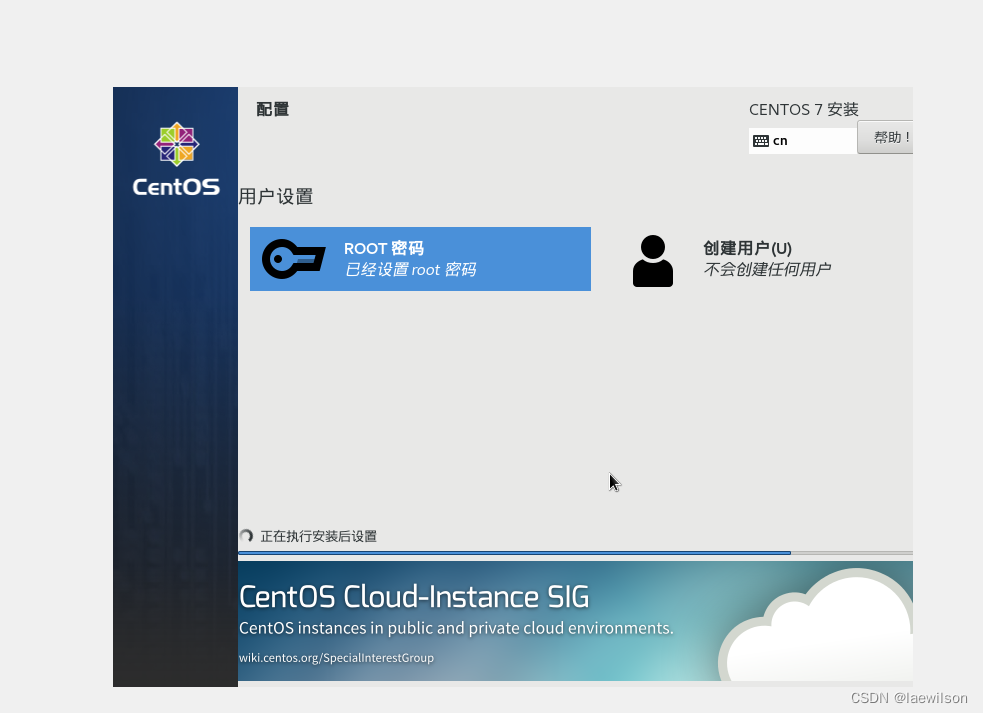Open 创建用户(U) setting

click(x=732, y=260)
